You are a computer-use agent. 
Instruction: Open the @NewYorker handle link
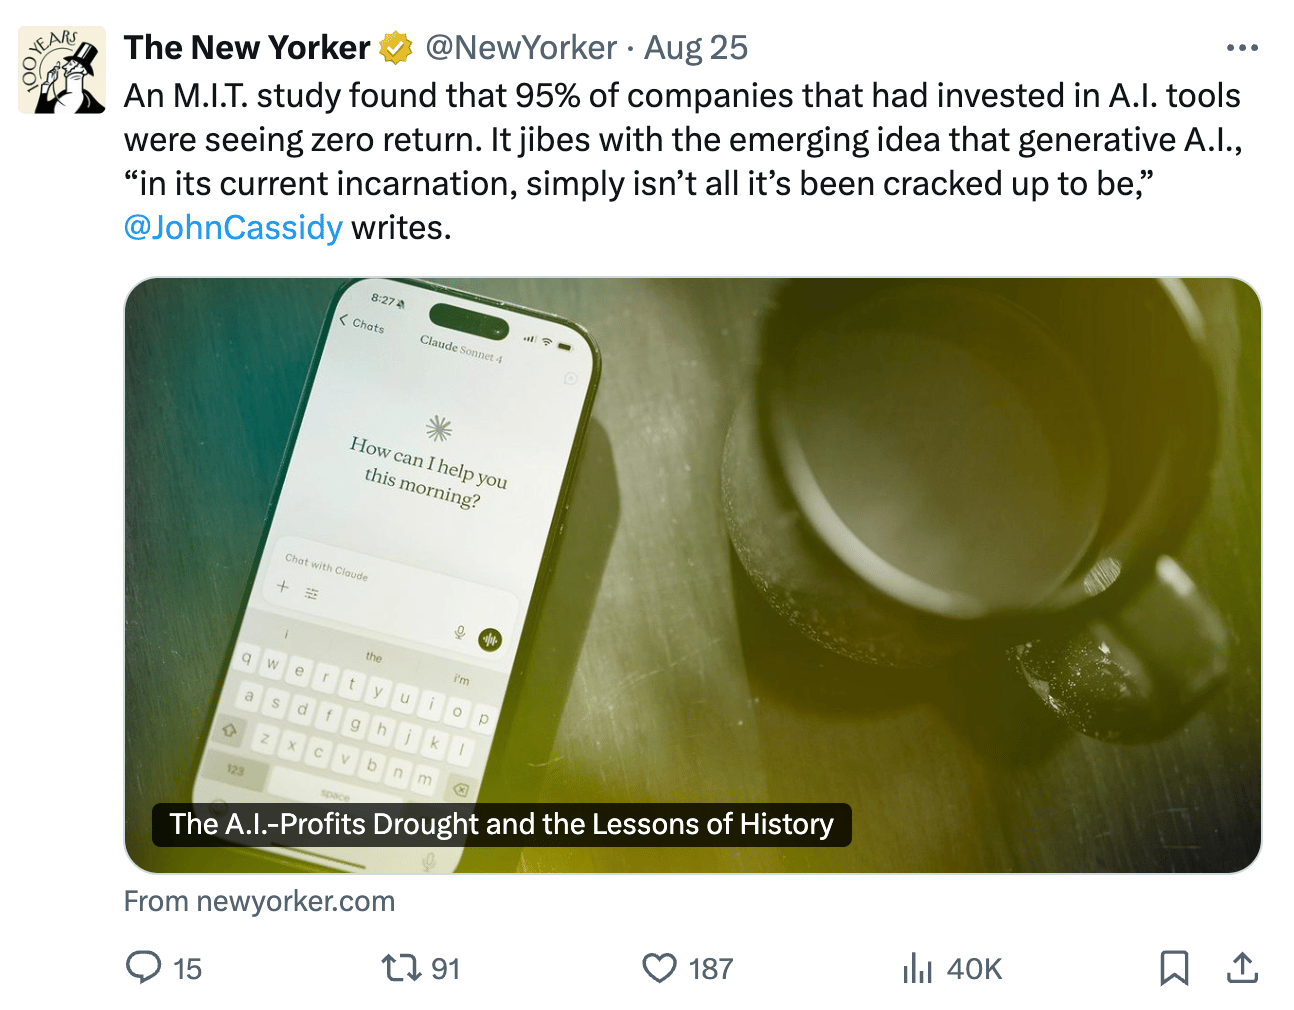coord(521,48)
